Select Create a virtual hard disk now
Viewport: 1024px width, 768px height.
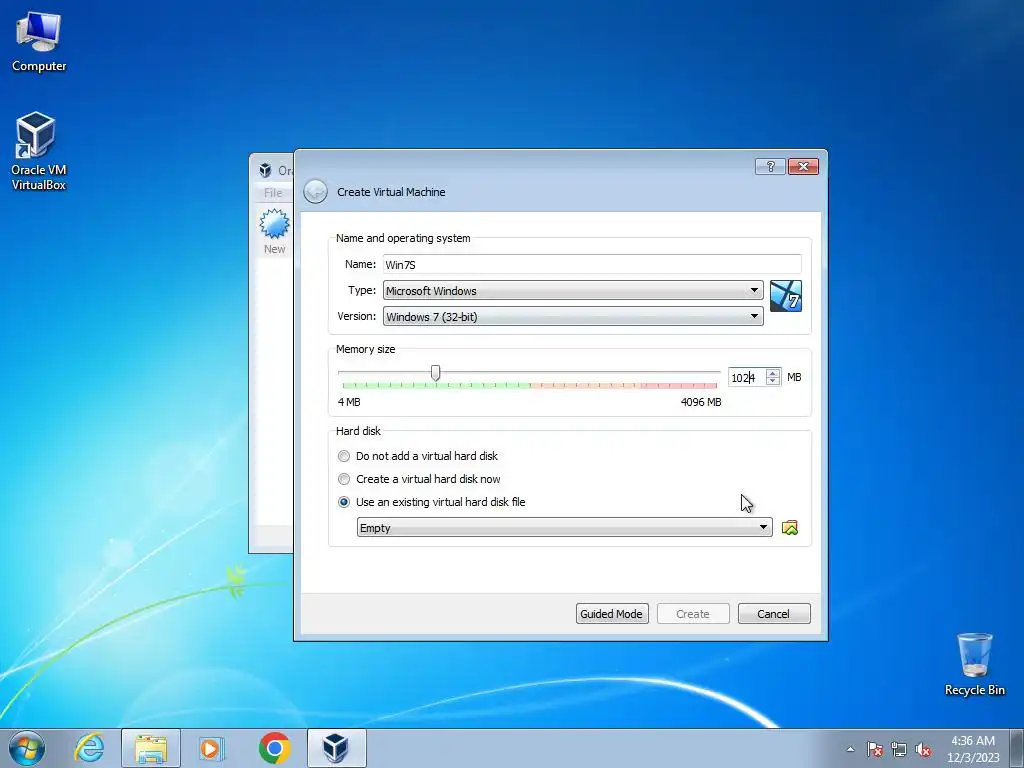coord(419,479)
